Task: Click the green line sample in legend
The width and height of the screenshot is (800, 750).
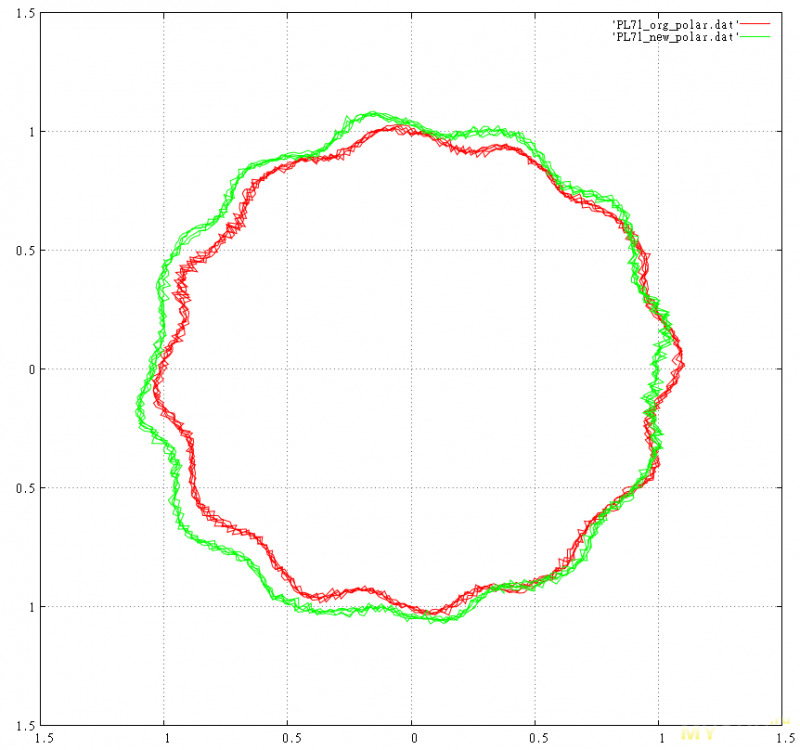Action: click(759, 36)
